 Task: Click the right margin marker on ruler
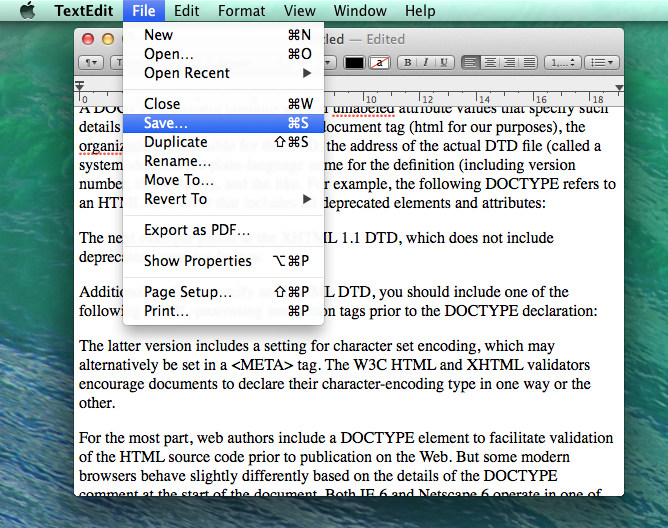click(x=619, y=87)
